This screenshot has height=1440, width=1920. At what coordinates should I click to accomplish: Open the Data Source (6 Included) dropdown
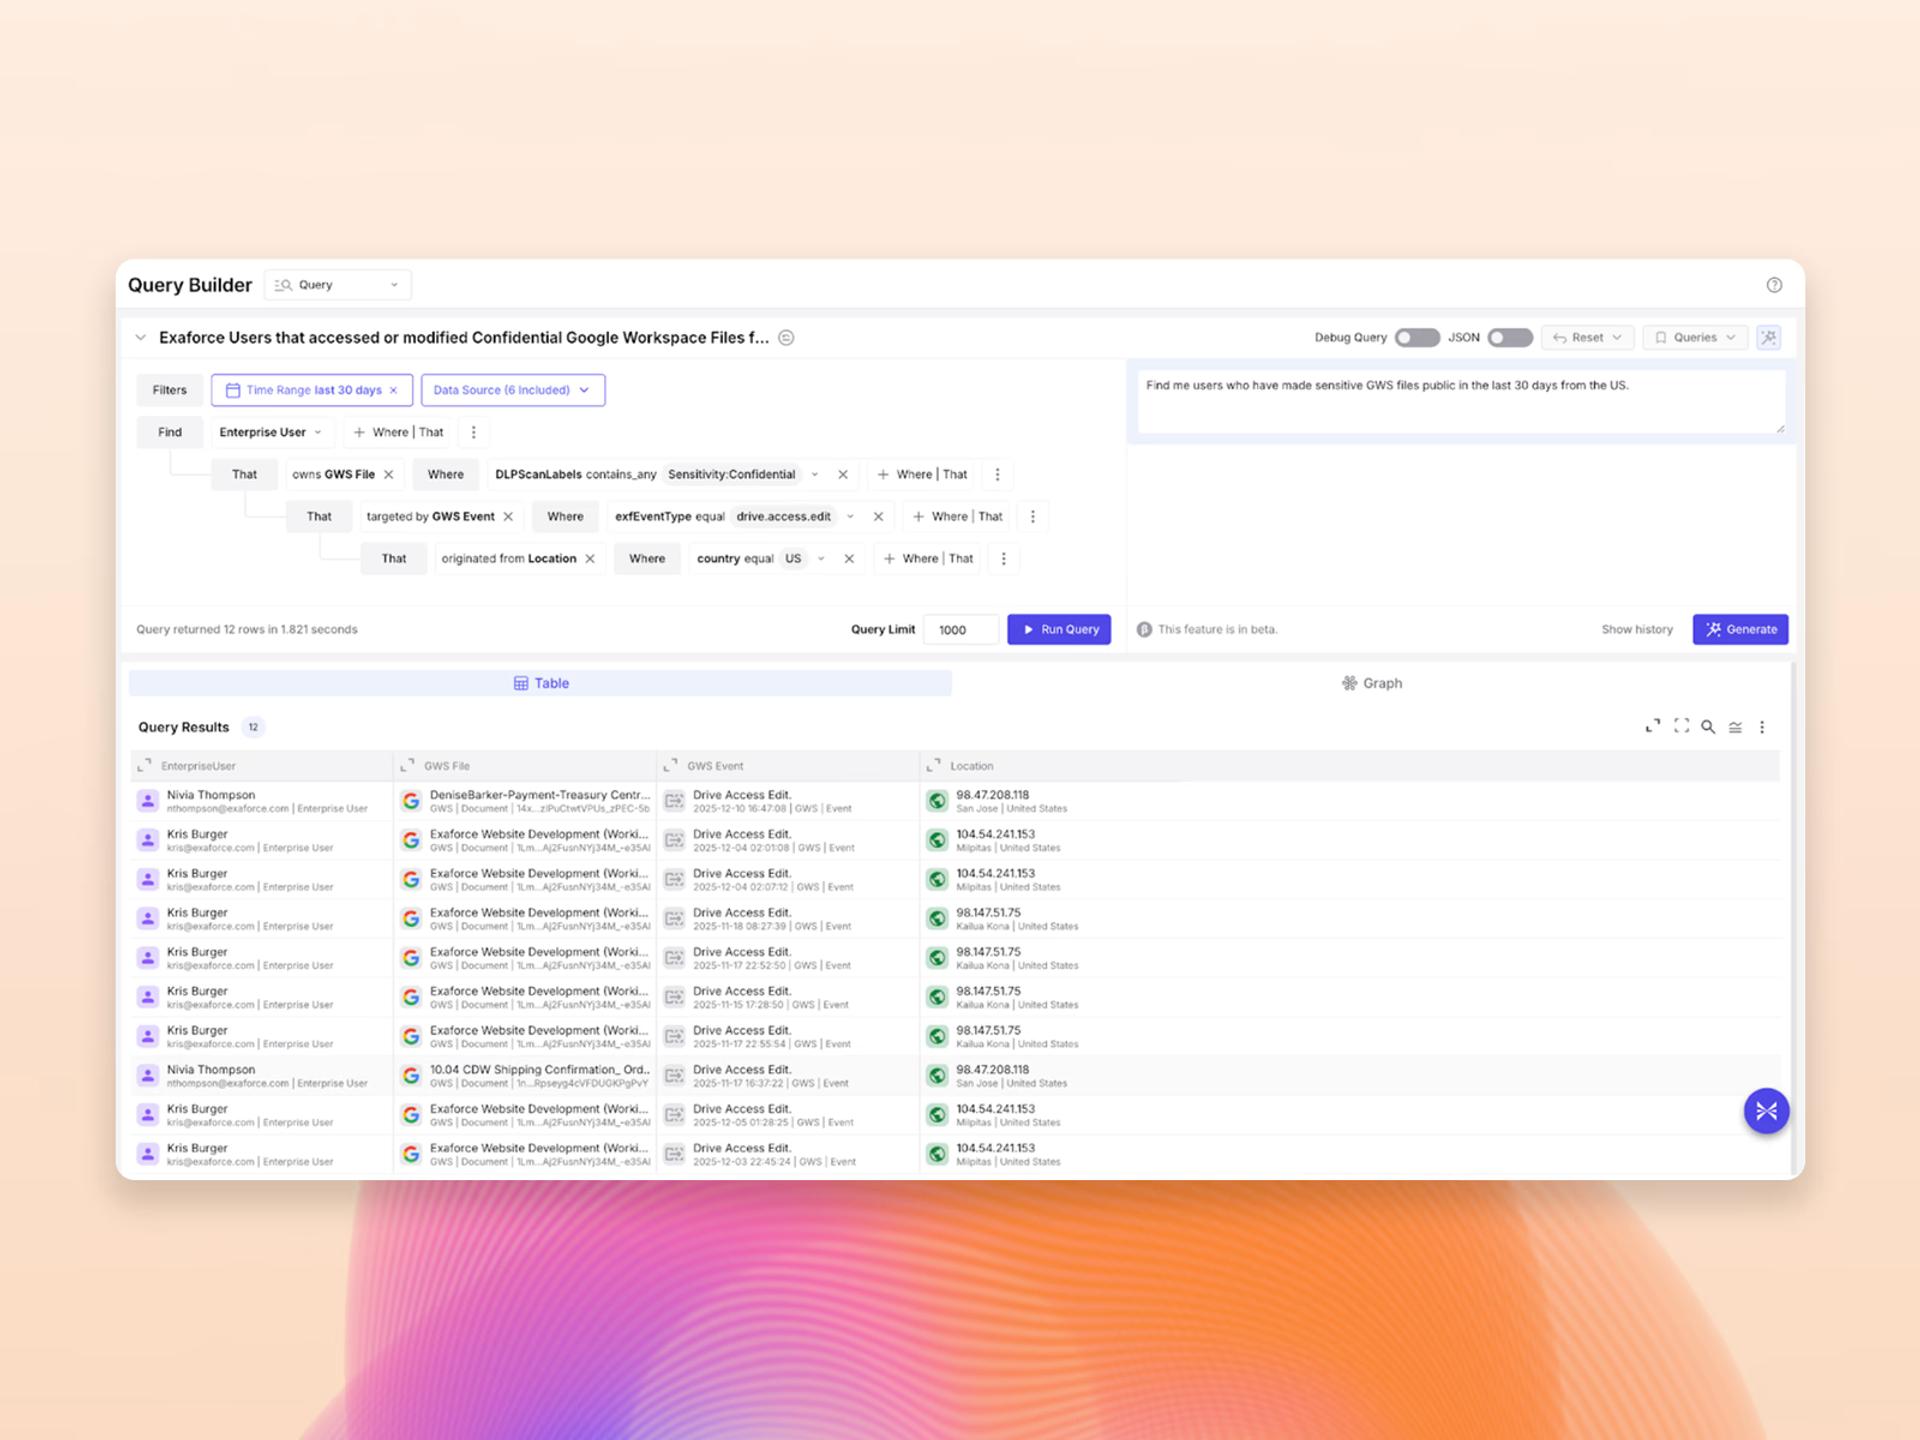[x=513, y=390]
